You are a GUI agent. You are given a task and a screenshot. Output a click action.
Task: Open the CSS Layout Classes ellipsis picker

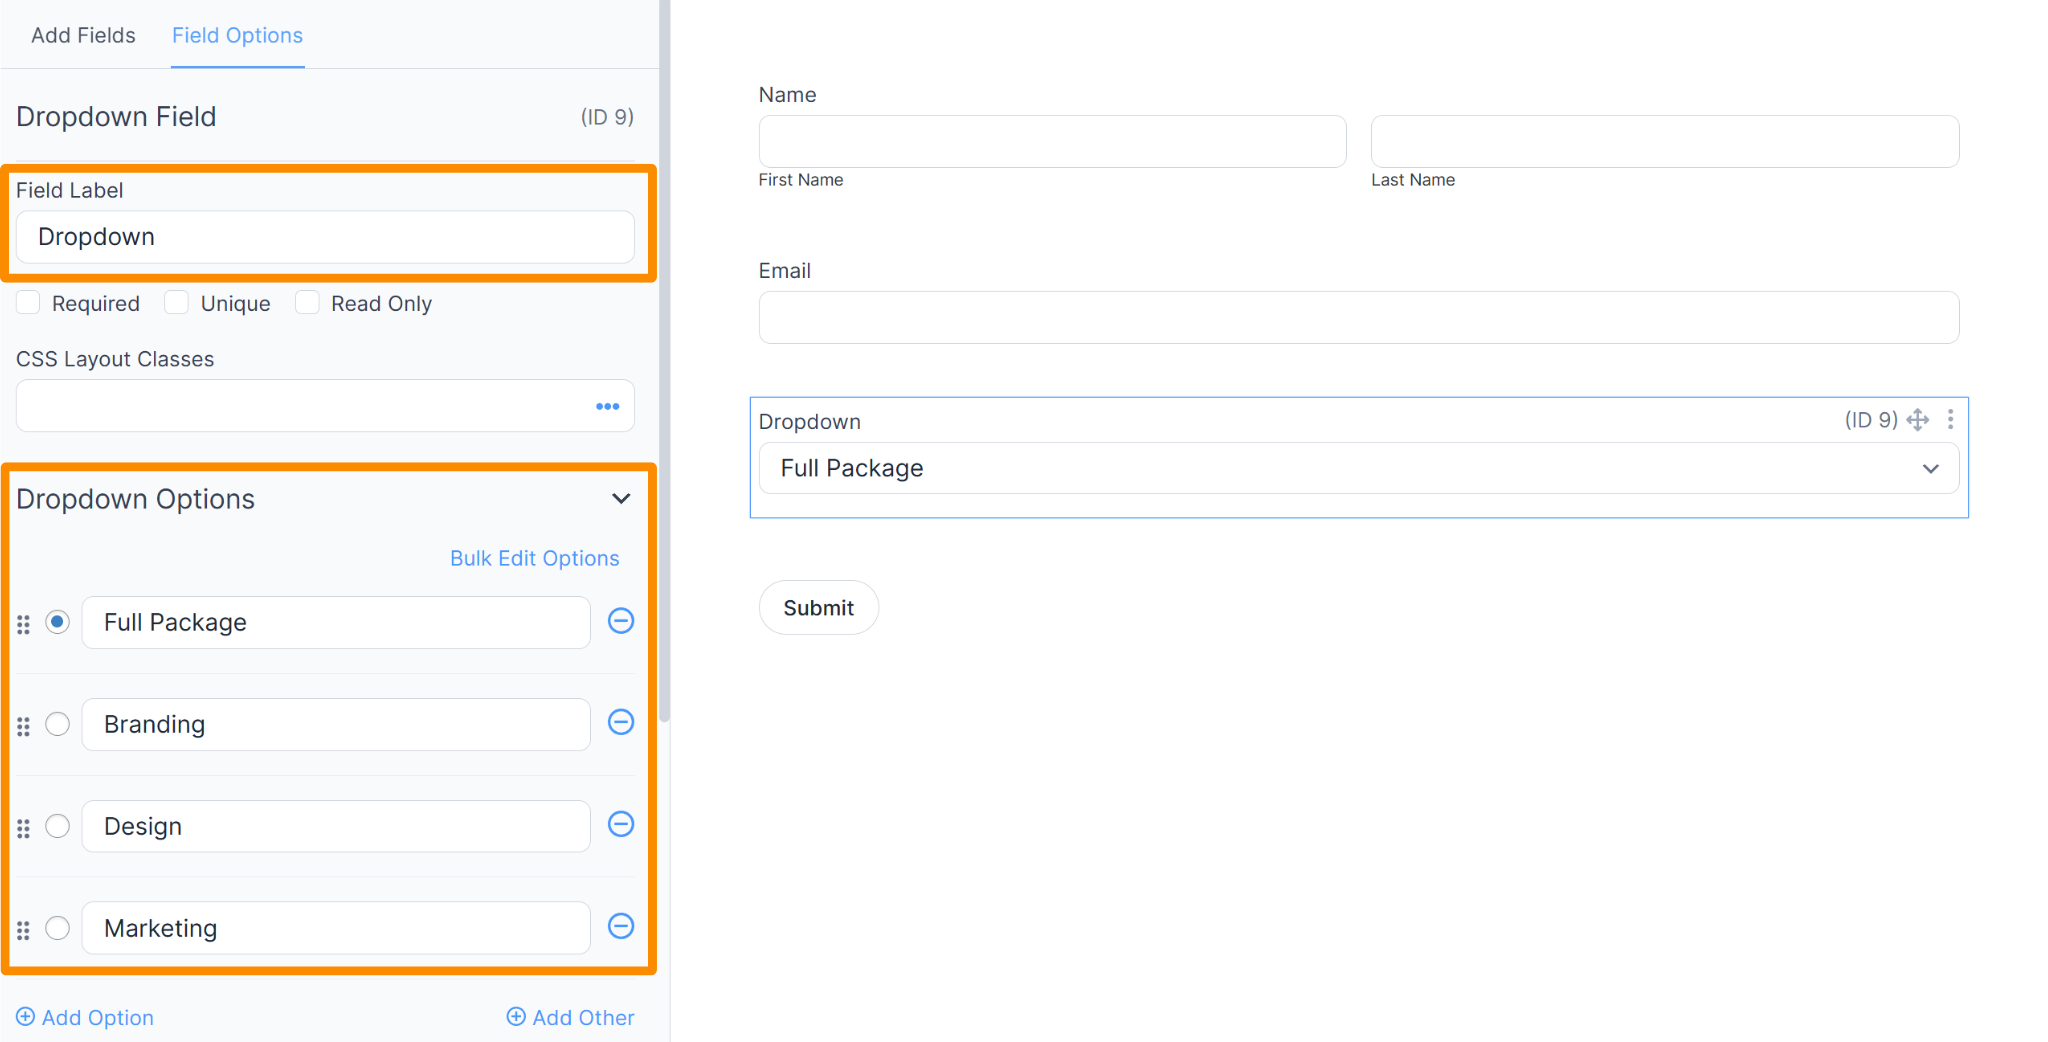pyautogui.click(x=607, y=406)
